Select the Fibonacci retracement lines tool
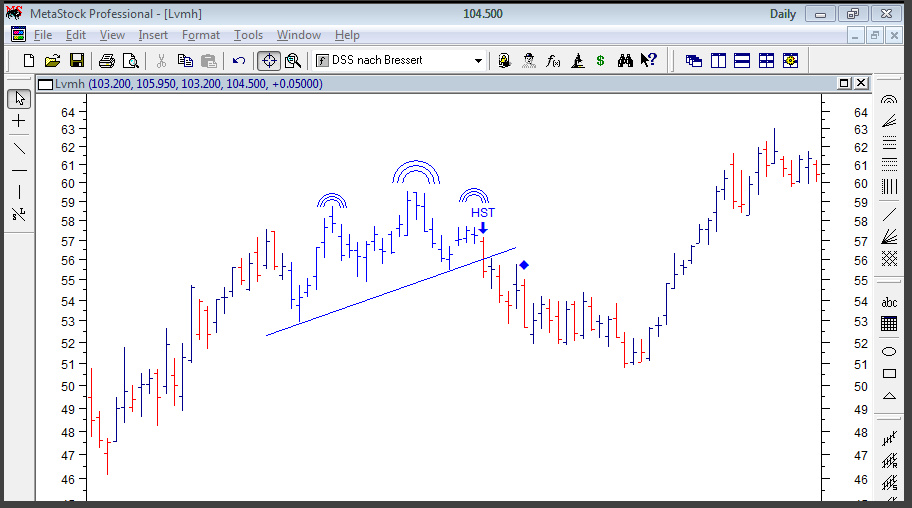Viewport: 912px width, 508px height. (889, 143)
